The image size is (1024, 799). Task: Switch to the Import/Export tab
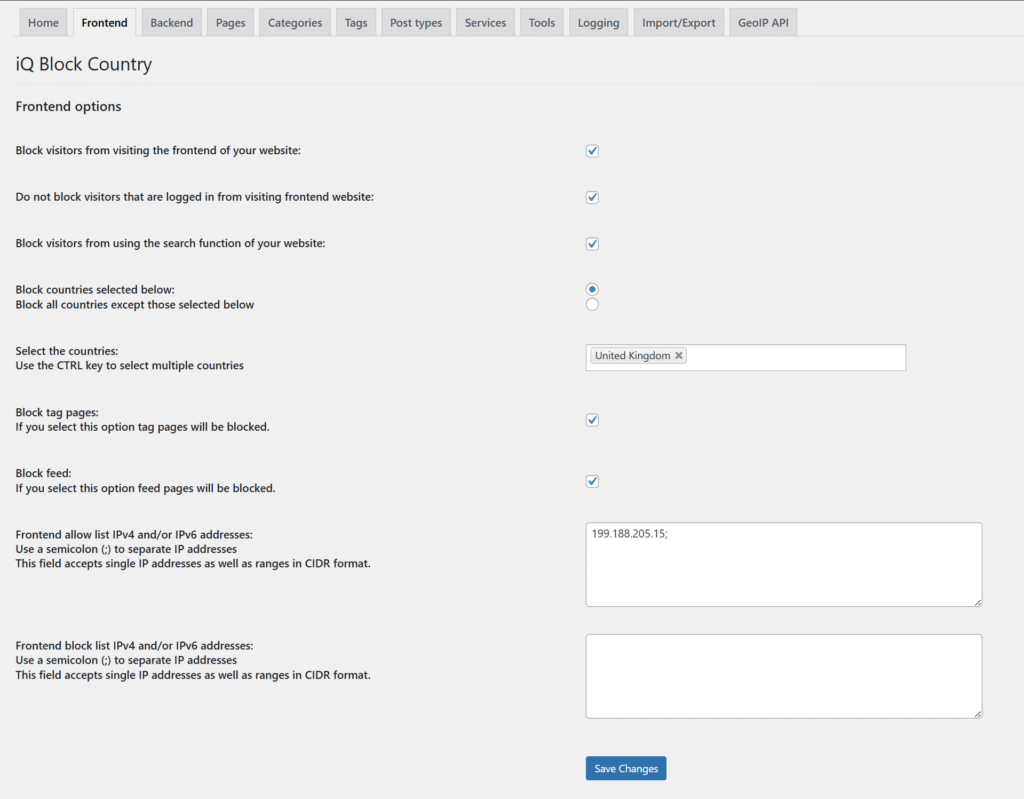(x=679, y=23)
